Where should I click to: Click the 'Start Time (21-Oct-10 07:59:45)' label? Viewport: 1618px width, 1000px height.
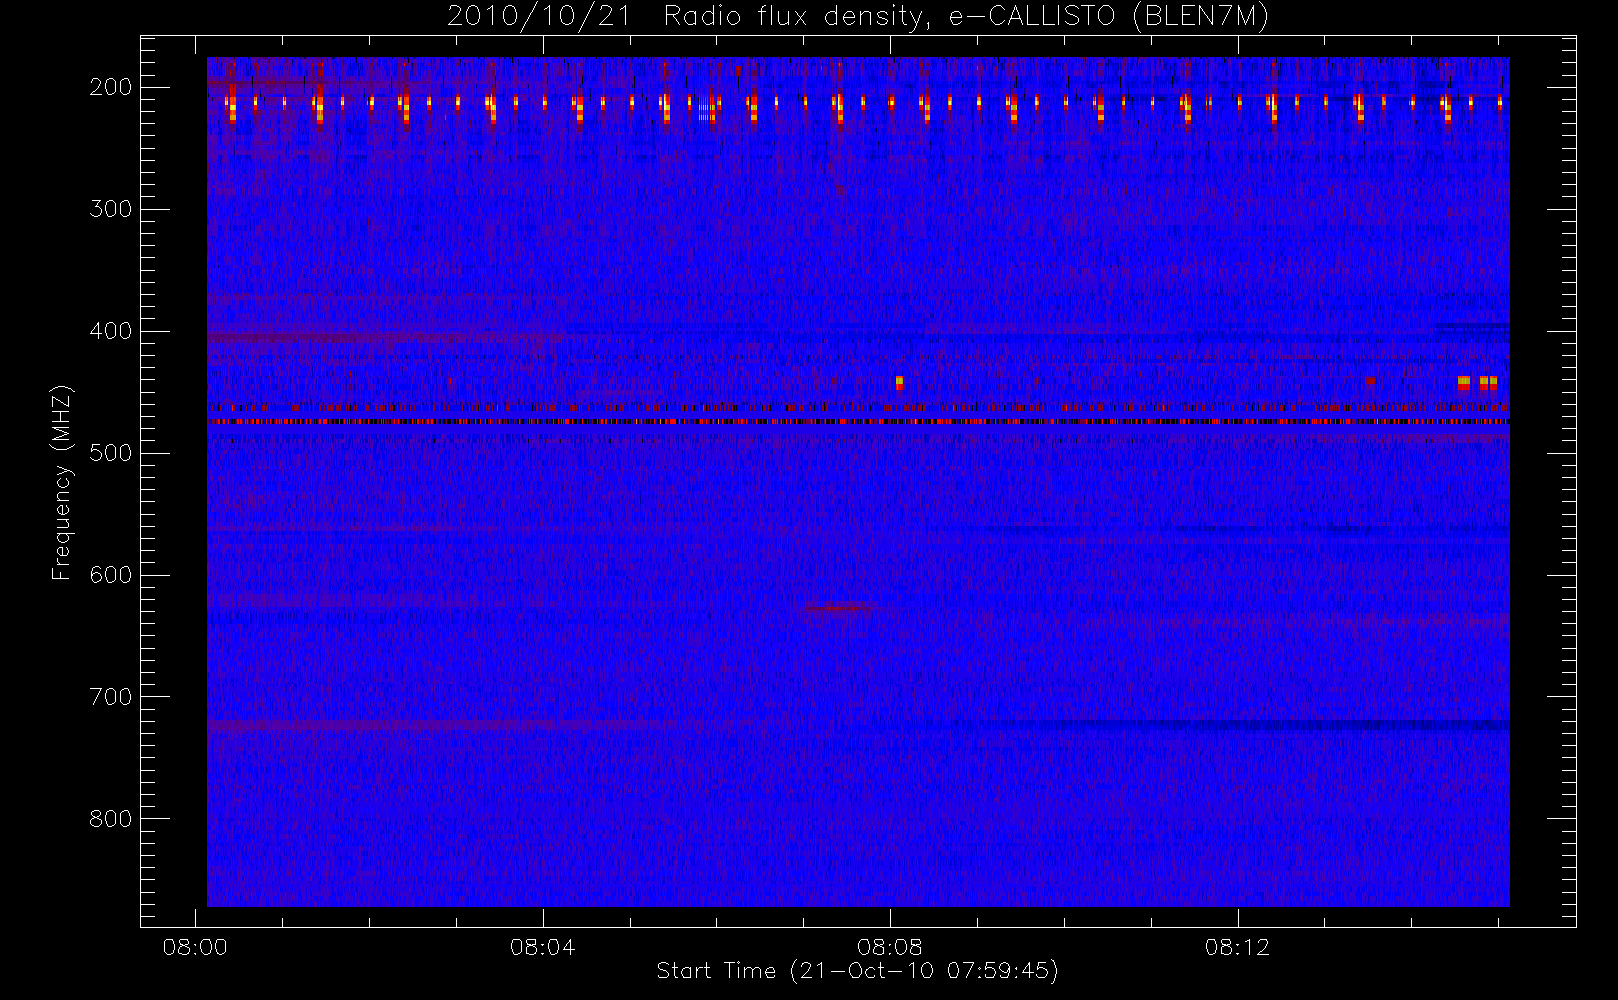pos(857,971)
